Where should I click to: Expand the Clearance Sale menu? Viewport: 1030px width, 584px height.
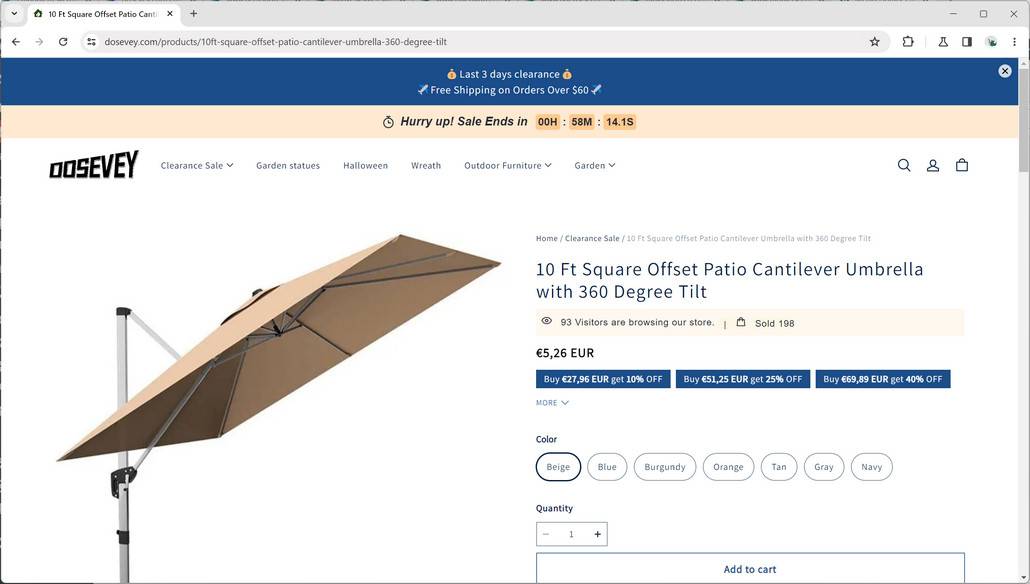(197, 166)
